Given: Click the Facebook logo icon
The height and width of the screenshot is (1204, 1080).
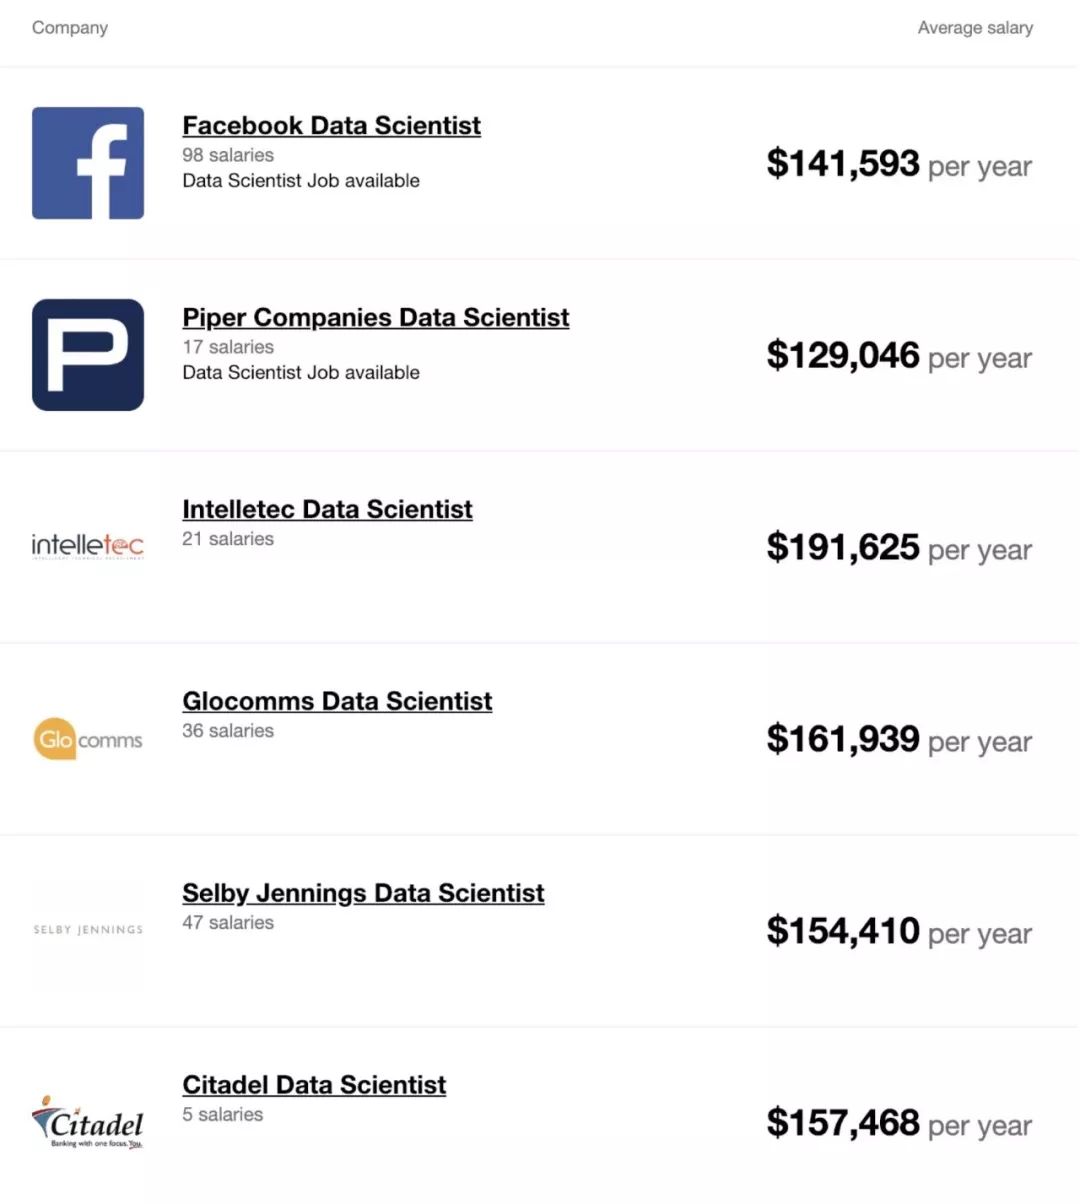Looking at the screenshot, I should pos(88,163).
